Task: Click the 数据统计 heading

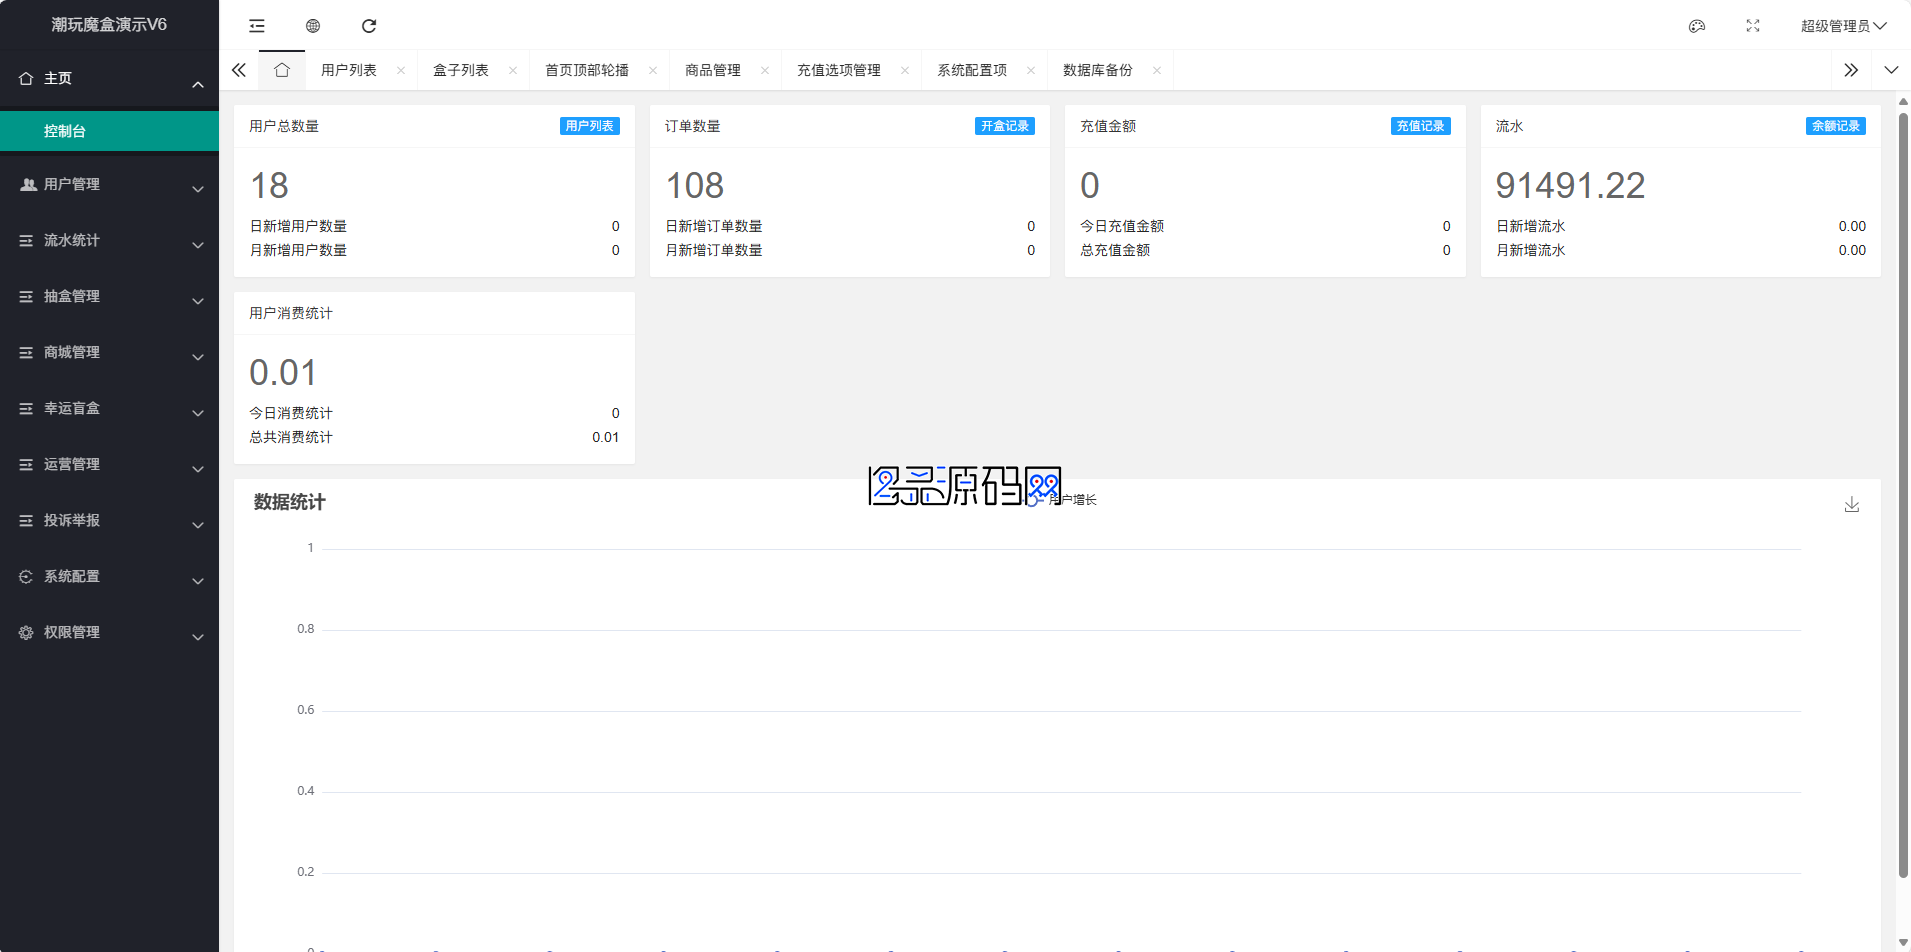Action: [x=290, y=502]
